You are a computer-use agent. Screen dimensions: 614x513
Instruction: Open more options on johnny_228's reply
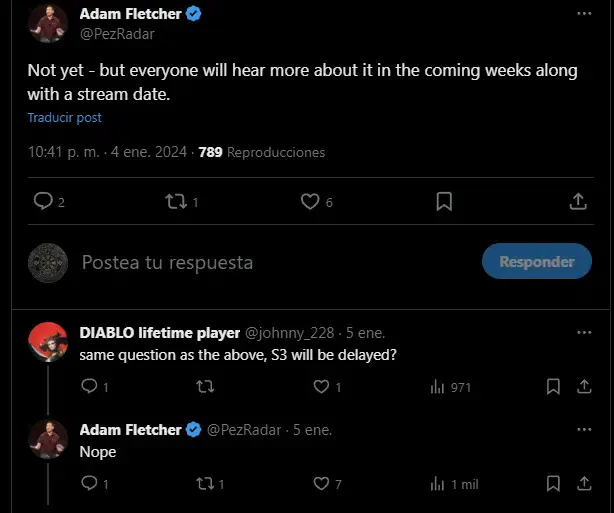[x=584, y=332]
